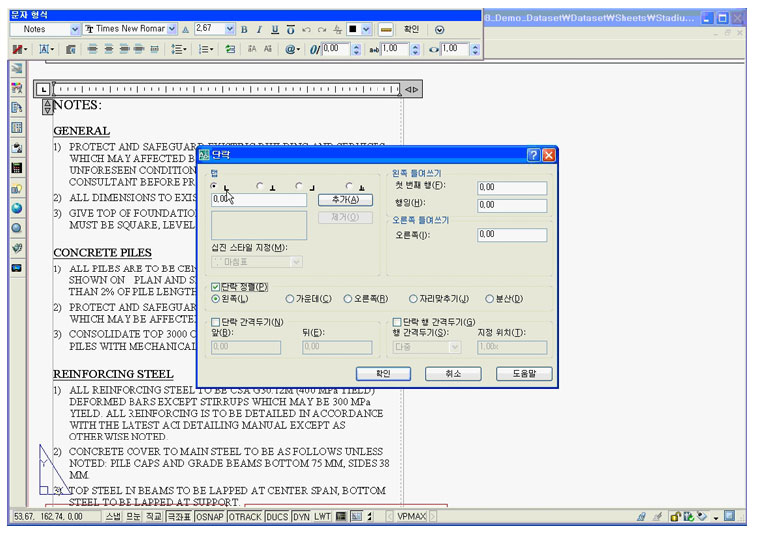Click 확인 OK button in paragraph dialog
This screenshot has height=534, width=758.
point(383,374)
